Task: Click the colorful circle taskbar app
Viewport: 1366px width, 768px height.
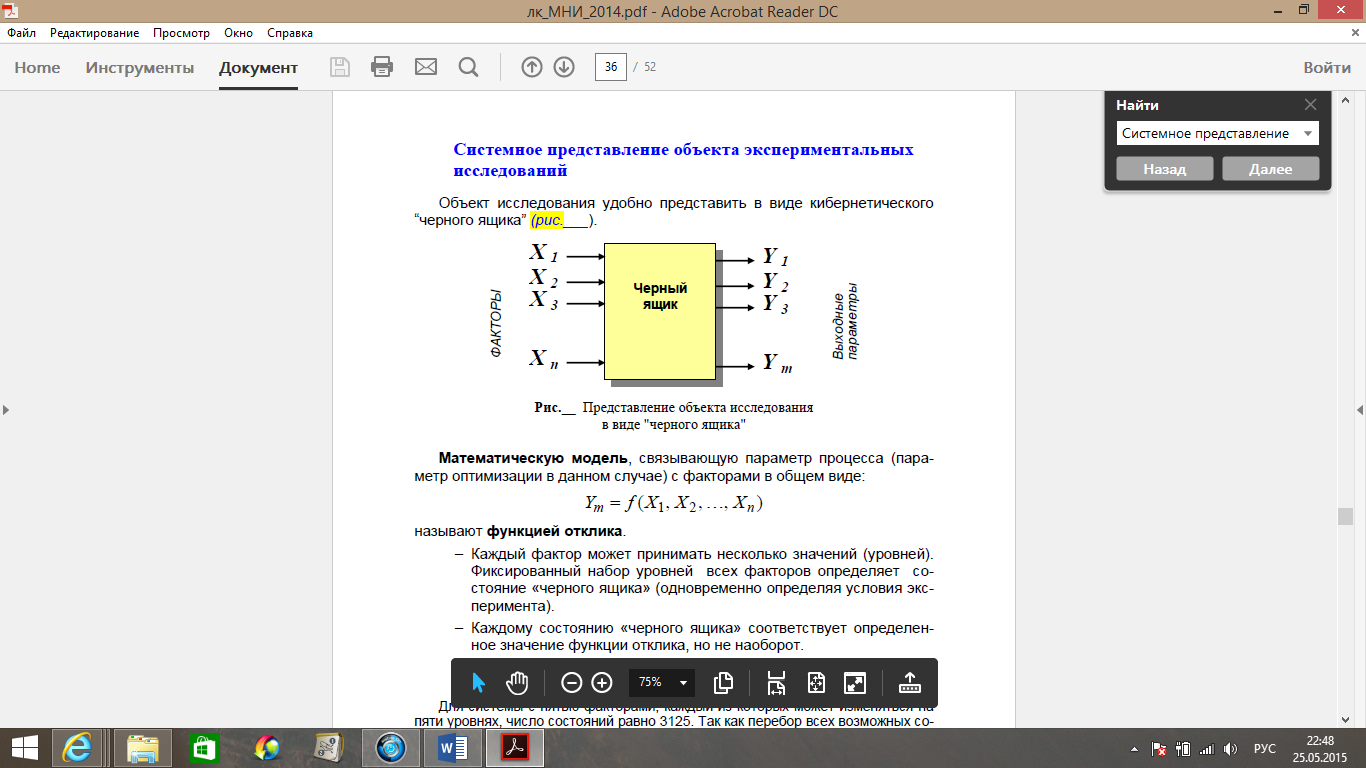Action: (267, 747)
